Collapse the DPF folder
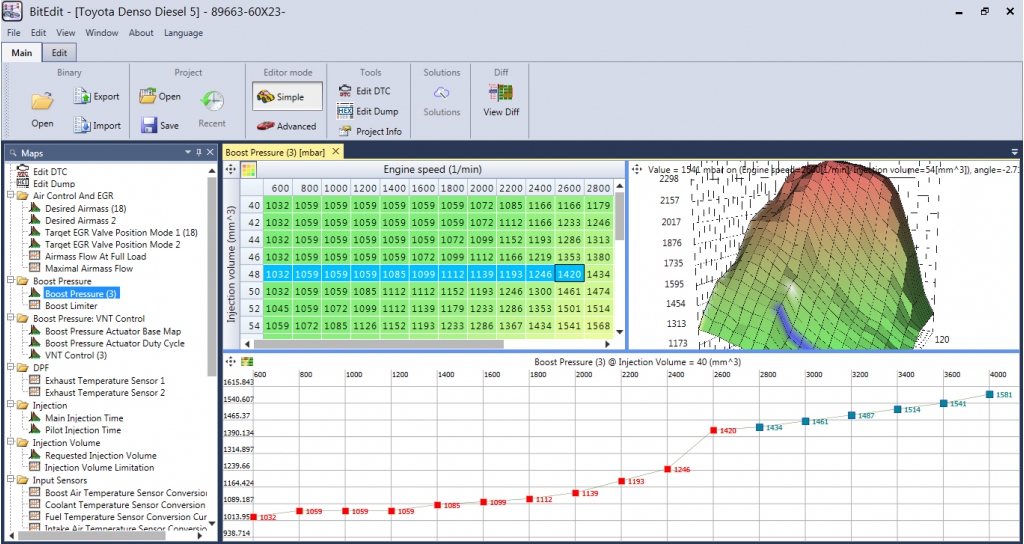1024x544 pixels. pos(10,368)
